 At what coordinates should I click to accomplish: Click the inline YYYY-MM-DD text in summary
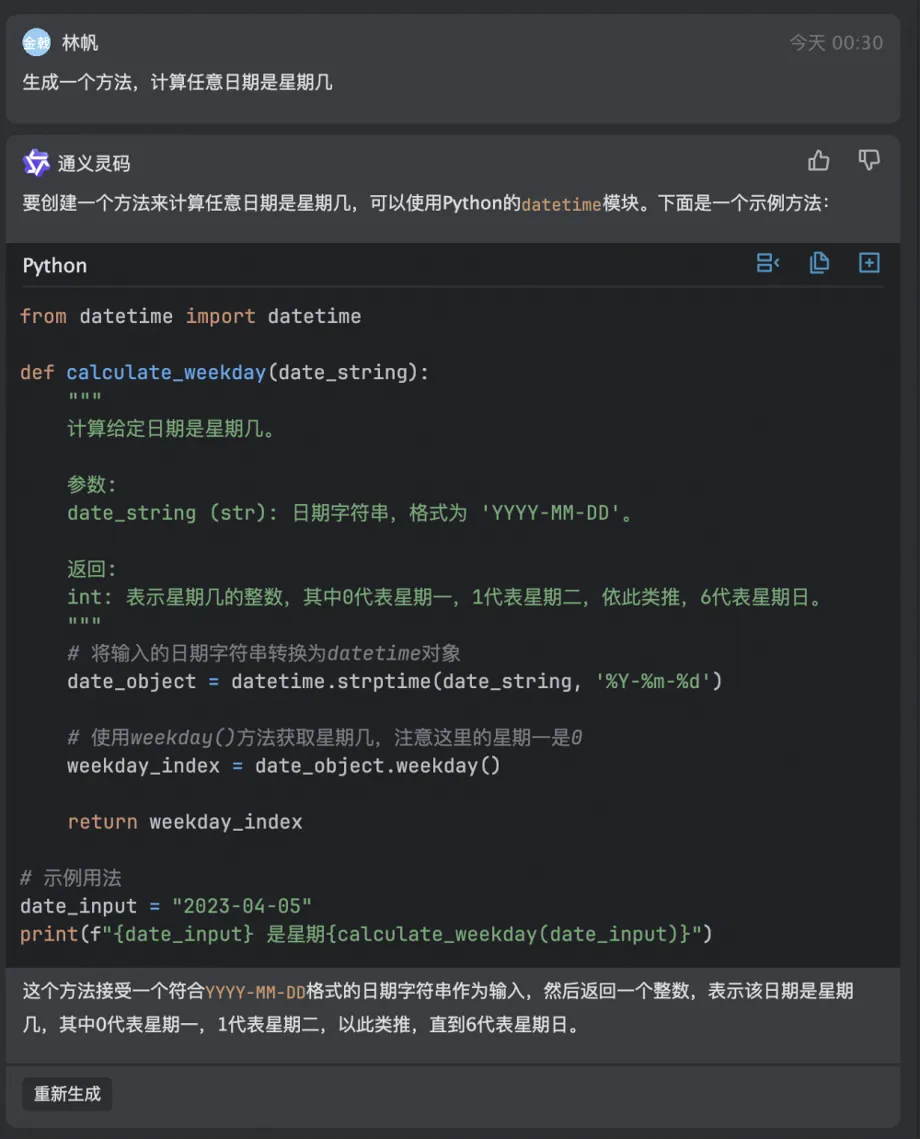tap(255, 992)
